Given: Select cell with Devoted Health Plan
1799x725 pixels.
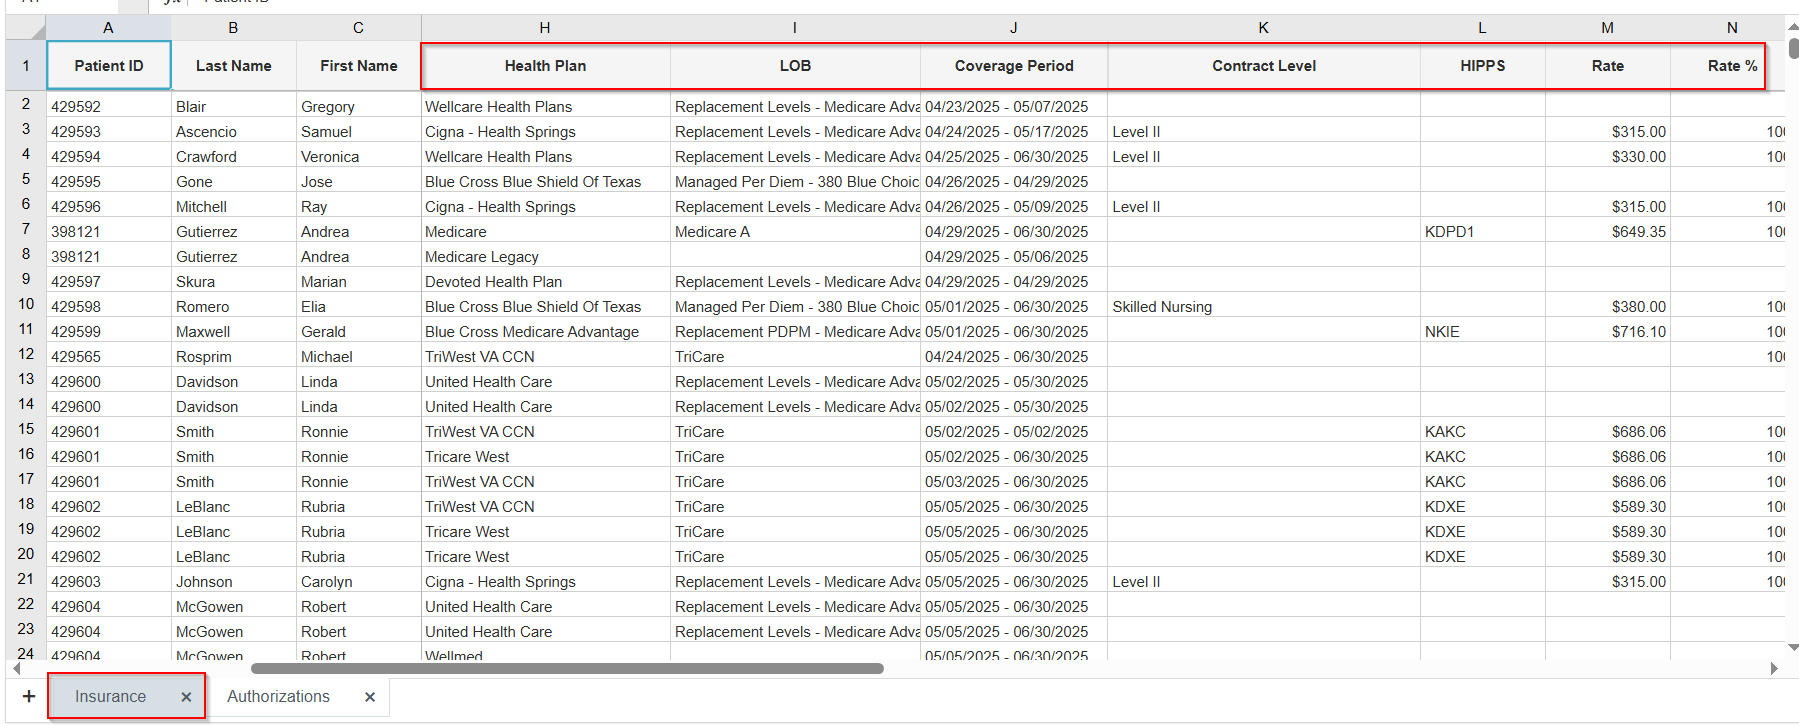Looking at the screenshot, I should [545, 282].
